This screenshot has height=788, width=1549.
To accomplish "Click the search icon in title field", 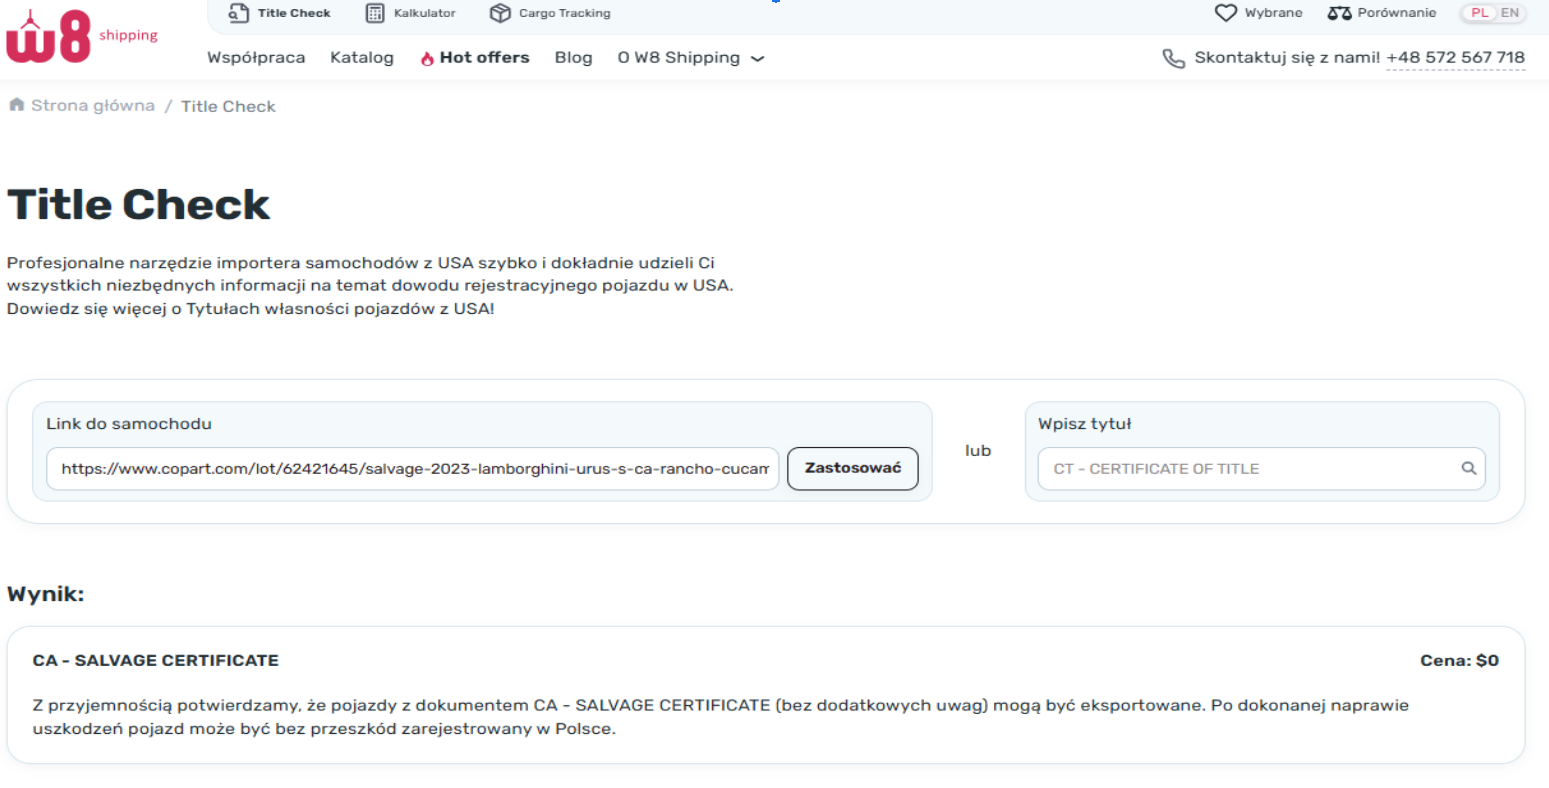I will [1468, 468].
